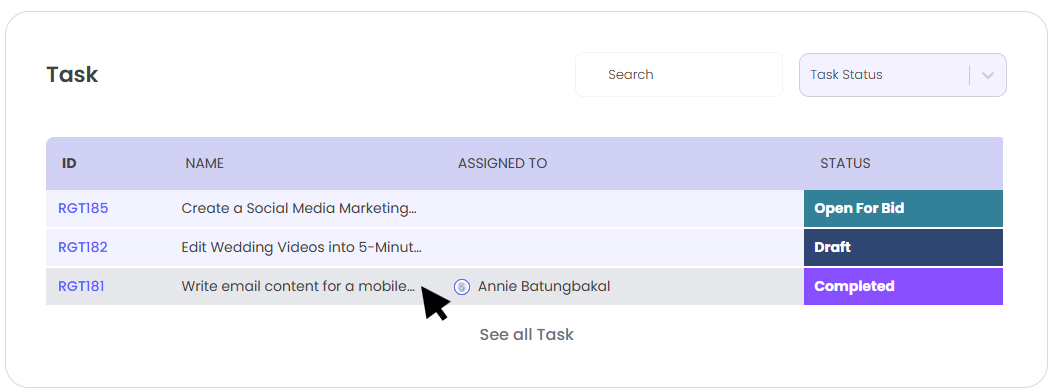Select the Write email content task name

tap(298, 286)
